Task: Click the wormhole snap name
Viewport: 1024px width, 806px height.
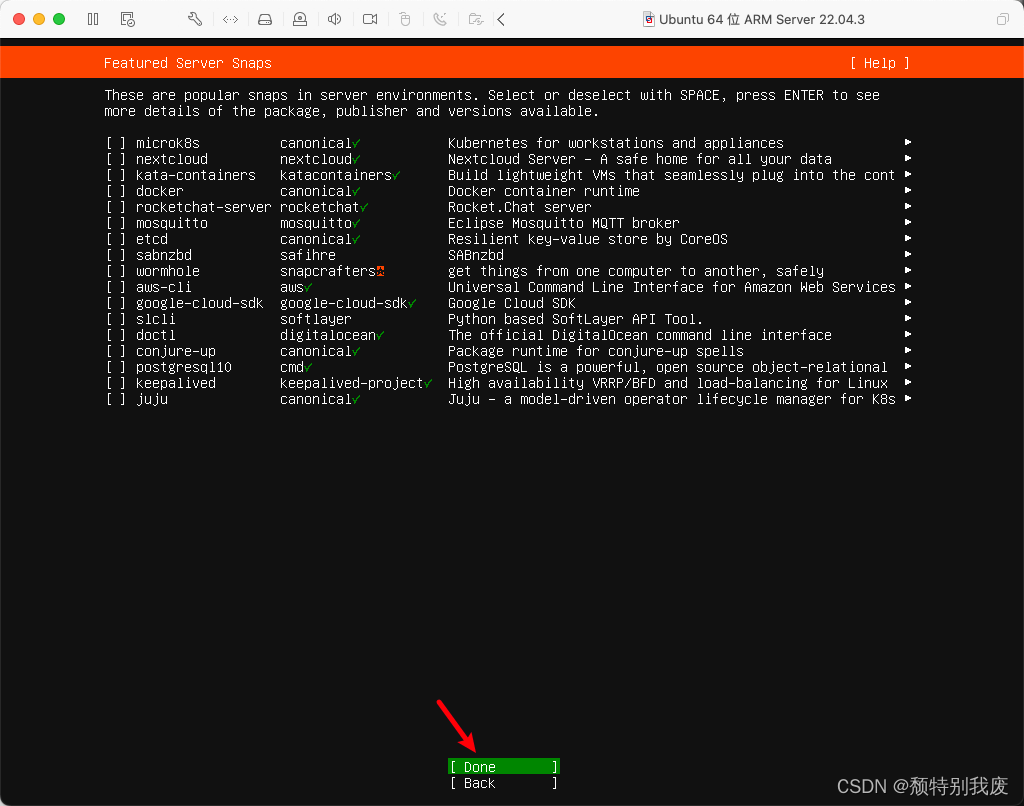Action: 168,271
